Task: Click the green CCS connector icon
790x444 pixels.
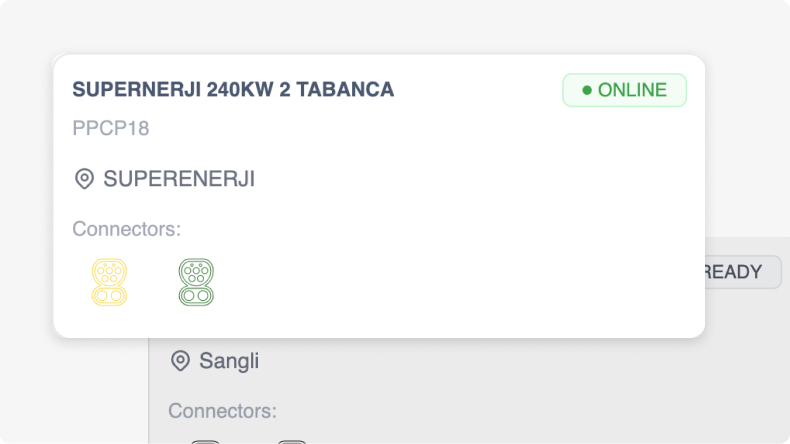Action: click(196, 282)
